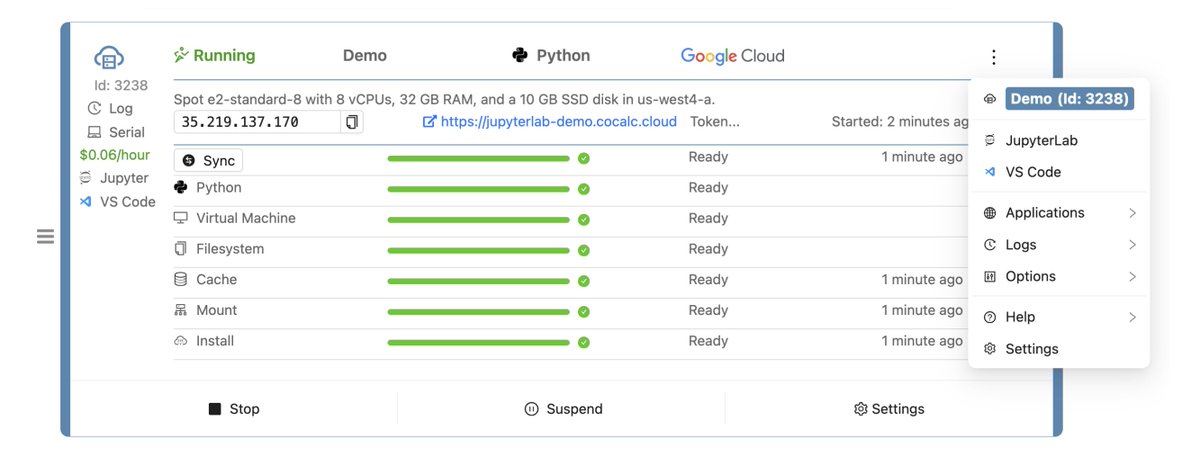Expand the Logs submenu
Image resolution: width=1200 pixels, height=457 pixels.
click(x=1060, y=245)
